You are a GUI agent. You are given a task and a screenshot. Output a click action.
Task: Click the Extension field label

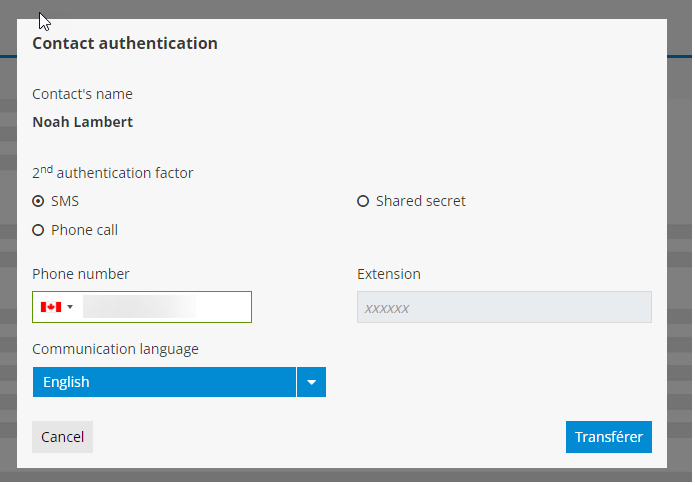(x=389, y=274)
